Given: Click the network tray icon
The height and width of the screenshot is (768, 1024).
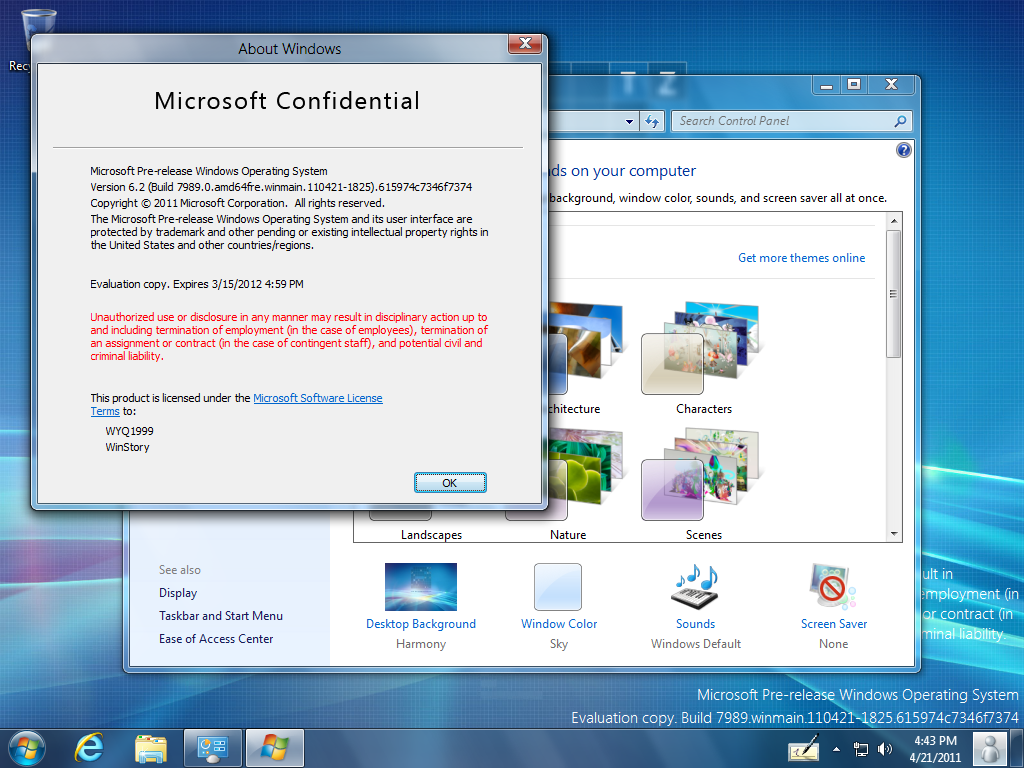Looking at the screenshot, I should pos(861,748).
